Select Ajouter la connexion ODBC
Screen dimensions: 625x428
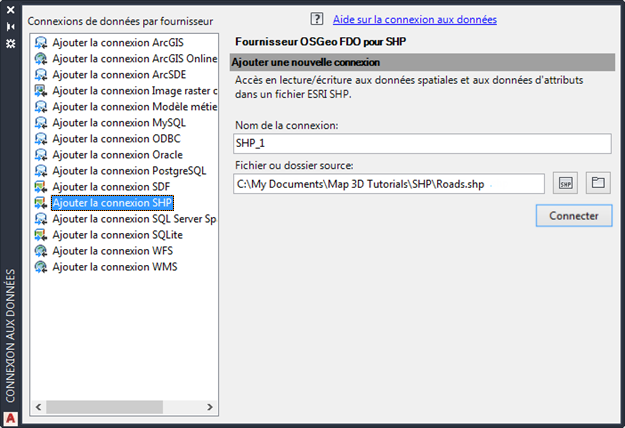pyautogui.click(x=116, y=139)
